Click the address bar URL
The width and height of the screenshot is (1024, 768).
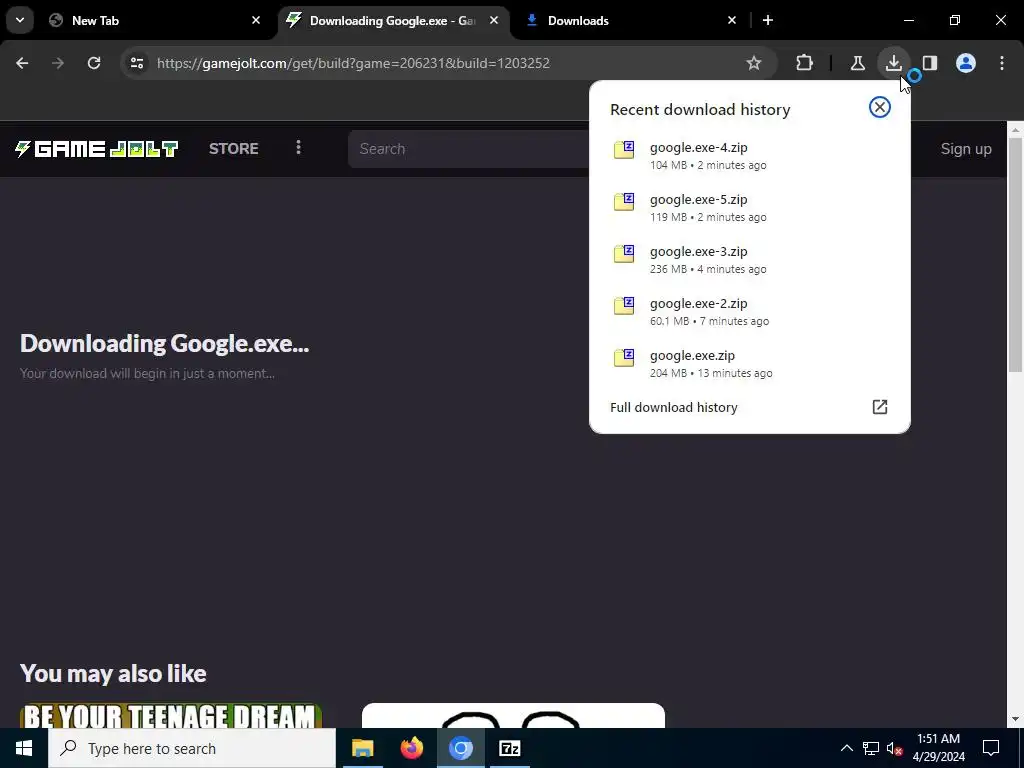click(353, 63)
